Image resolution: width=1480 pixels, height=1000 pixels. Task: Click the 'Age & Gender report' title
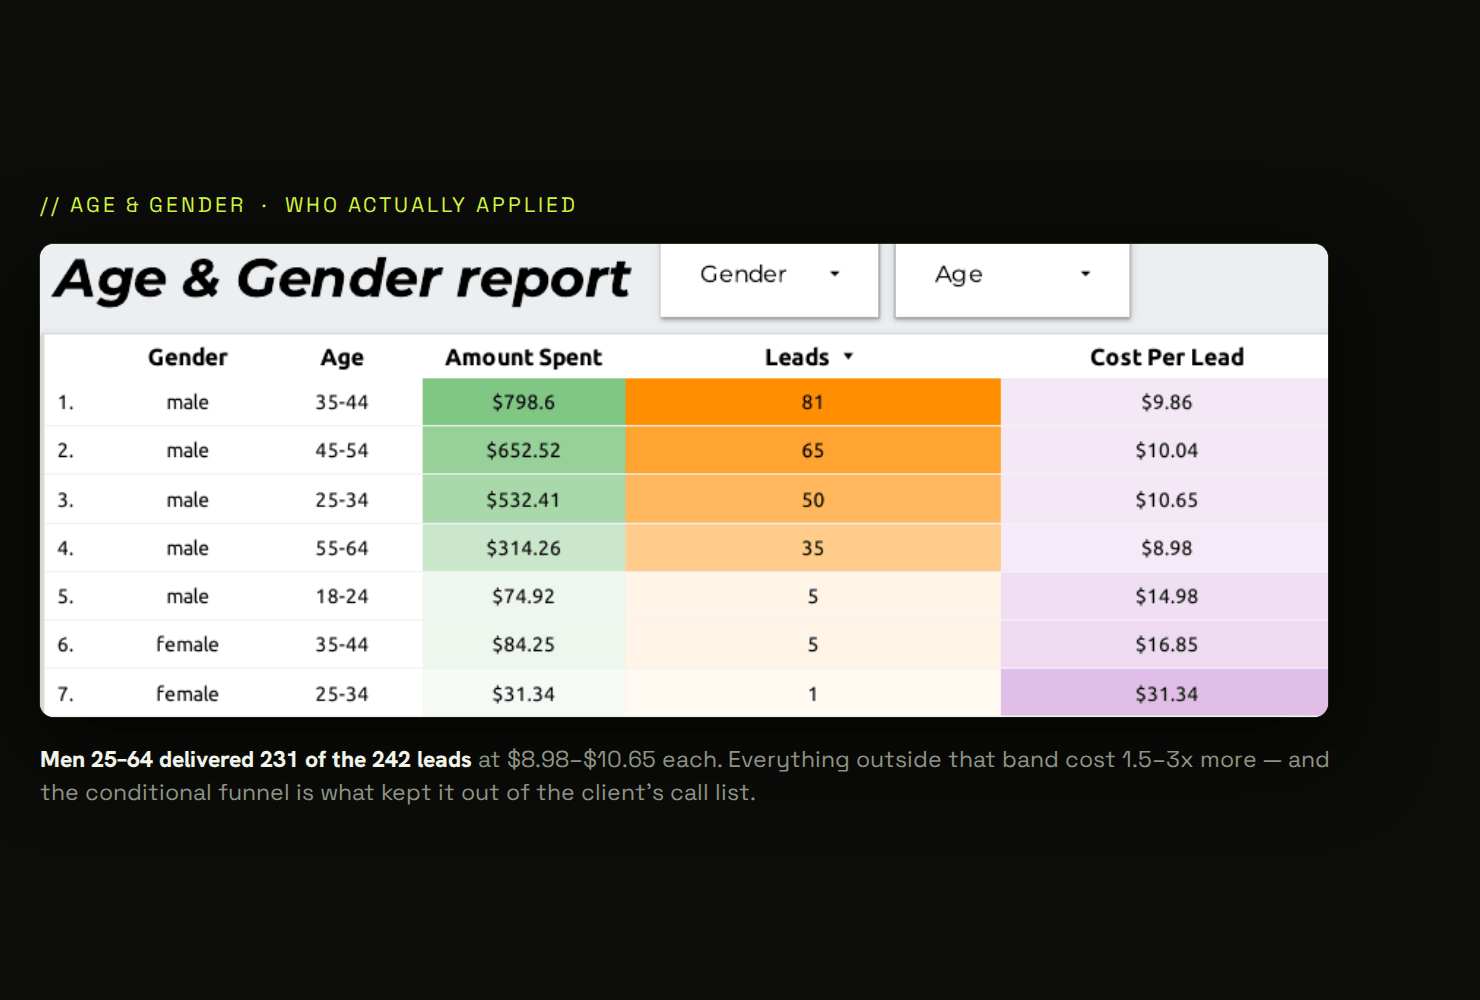(342, 279)
